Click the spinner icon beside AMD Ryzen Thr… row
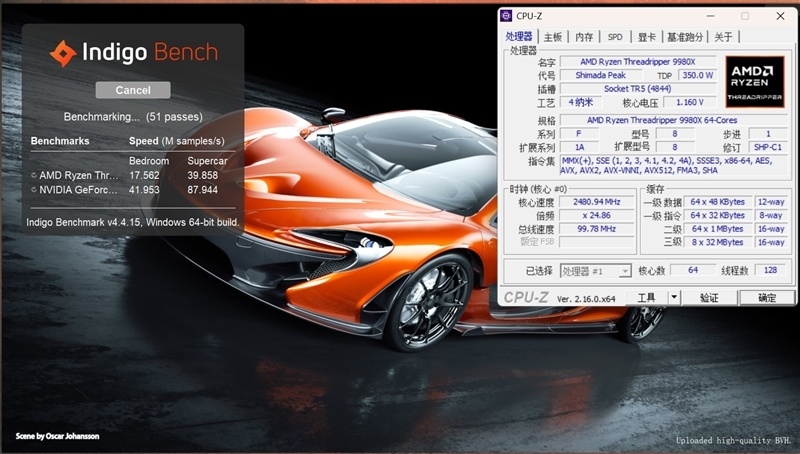Screen dimensions: 800x454 click(x=34, y=175)
